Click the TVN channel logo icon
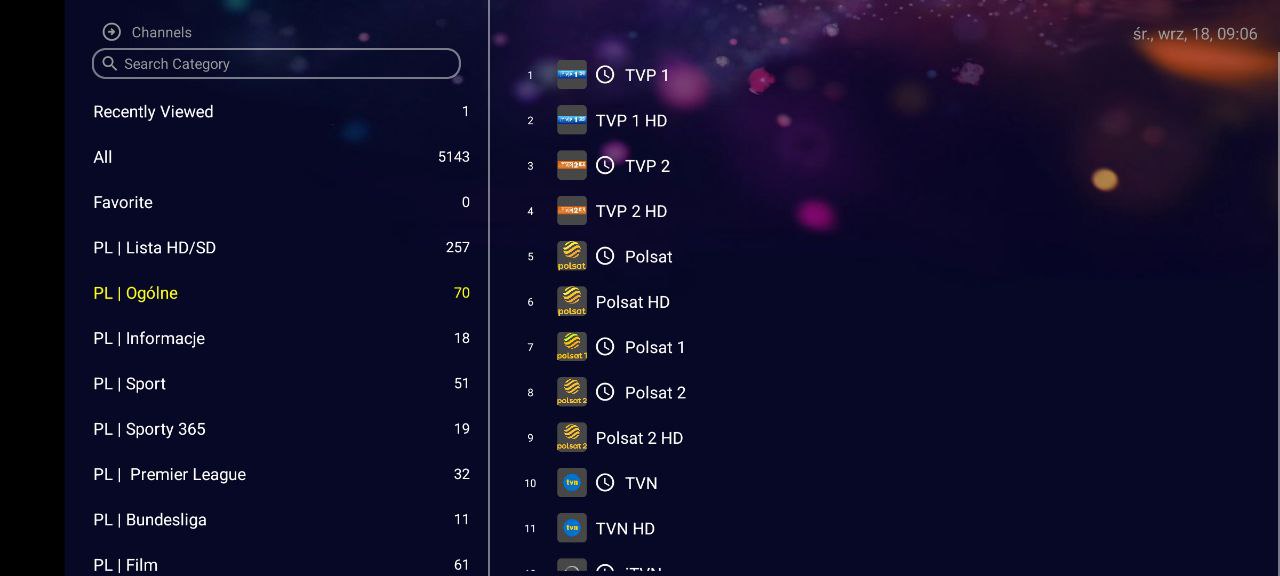 tap(571, 483)
